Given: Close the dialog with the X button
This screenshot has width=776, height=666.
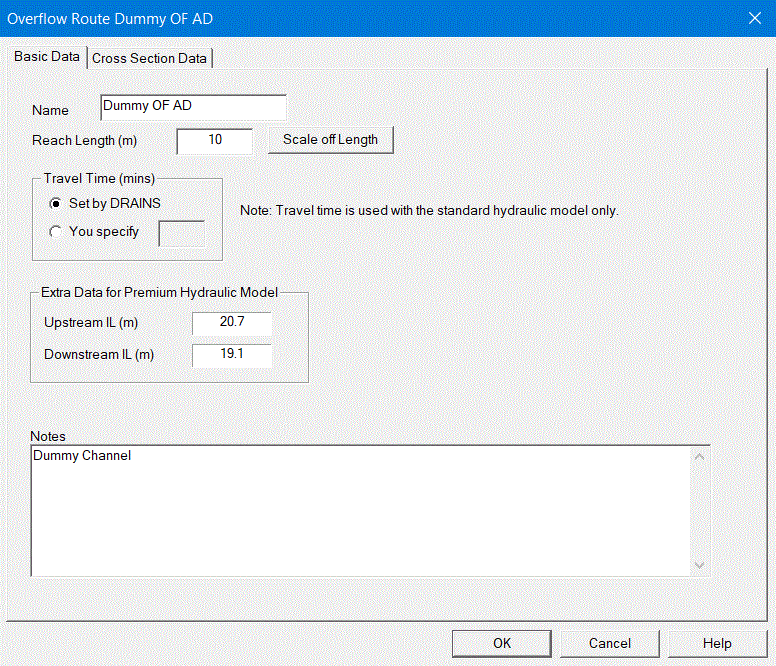Looking at the screenshot, I should 754,18.
